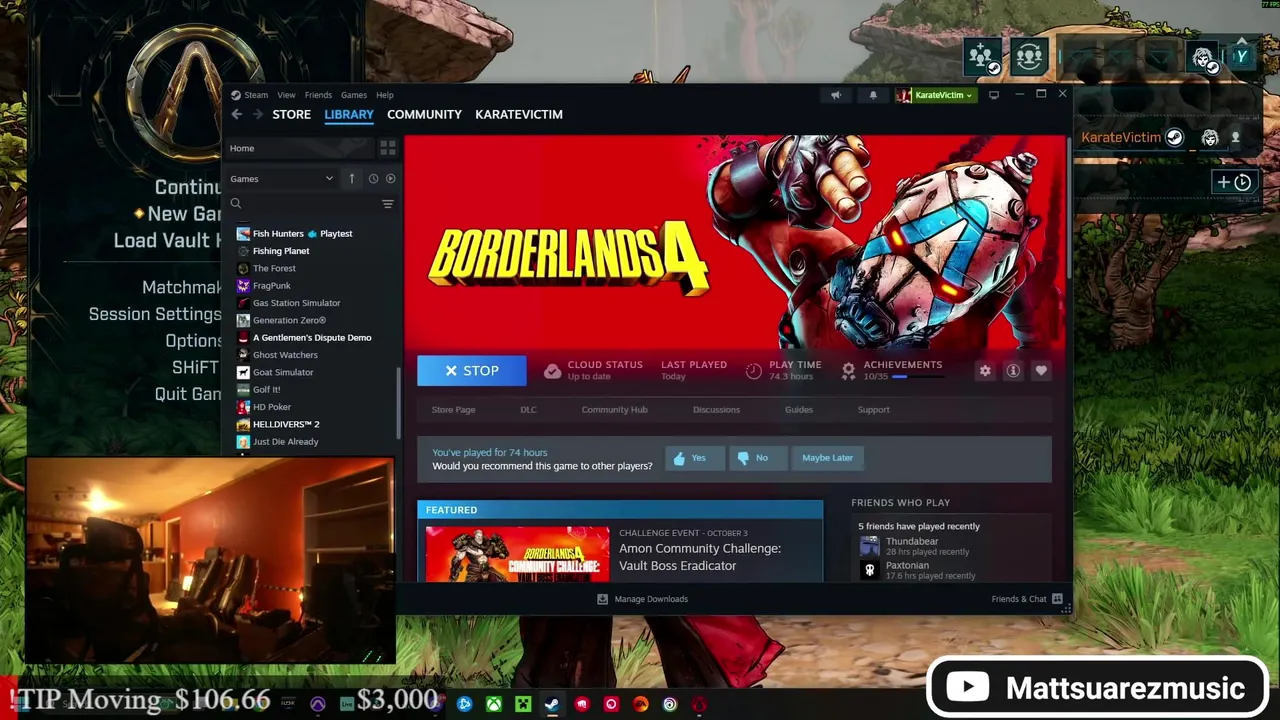Screen dimensions: 1280x720
Task: Open Steam in the Windows taskbar
Action: point(552,704)
